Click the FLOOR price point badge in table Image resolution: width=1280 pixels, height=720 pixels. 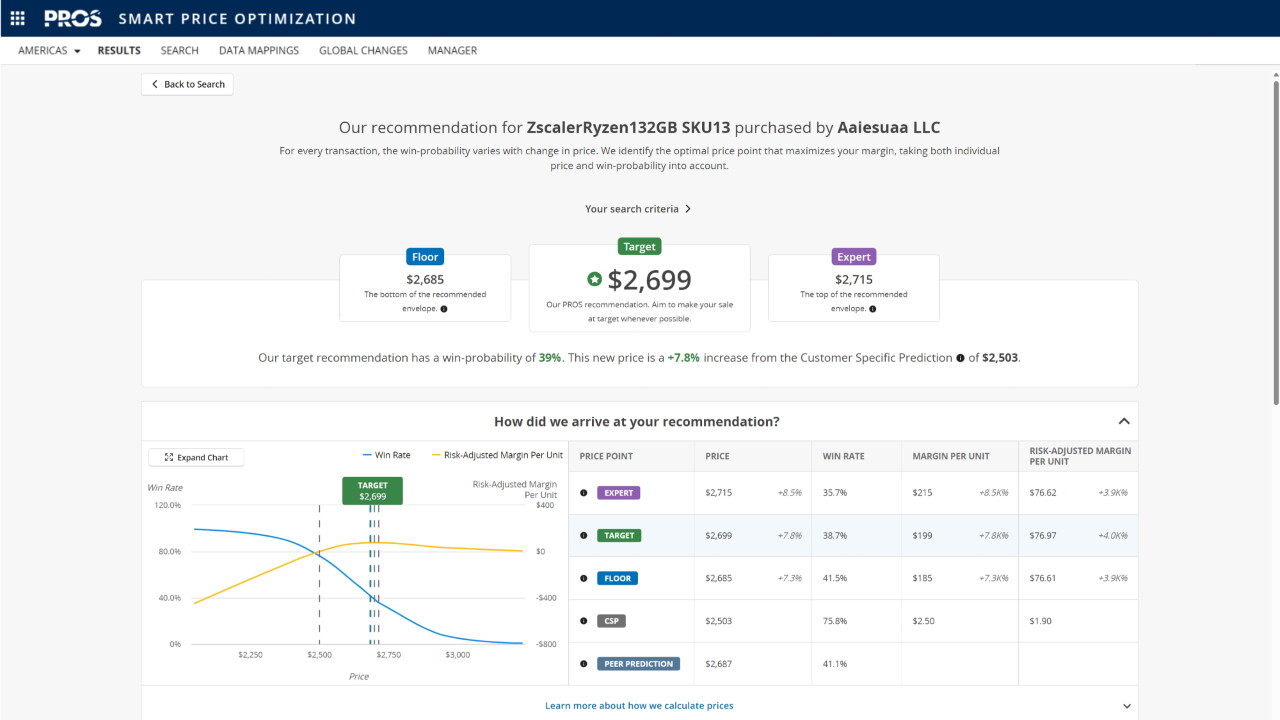(617, 578)
